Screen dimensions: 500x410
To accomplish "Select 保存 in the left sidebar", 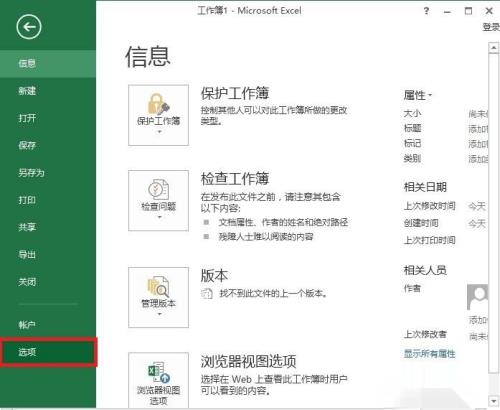I will 48,145.
